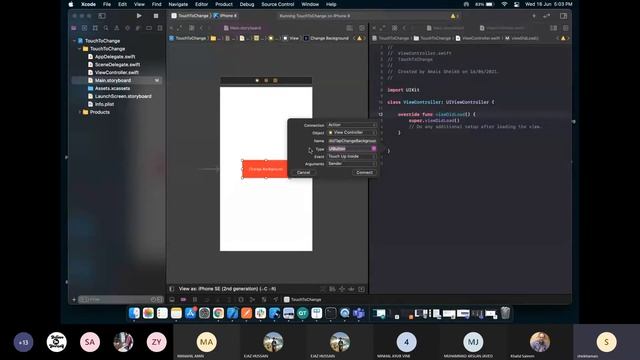Click the library plus button in toolbar
This screenshot has width=640, height=360.
click(x=533, y=16)
